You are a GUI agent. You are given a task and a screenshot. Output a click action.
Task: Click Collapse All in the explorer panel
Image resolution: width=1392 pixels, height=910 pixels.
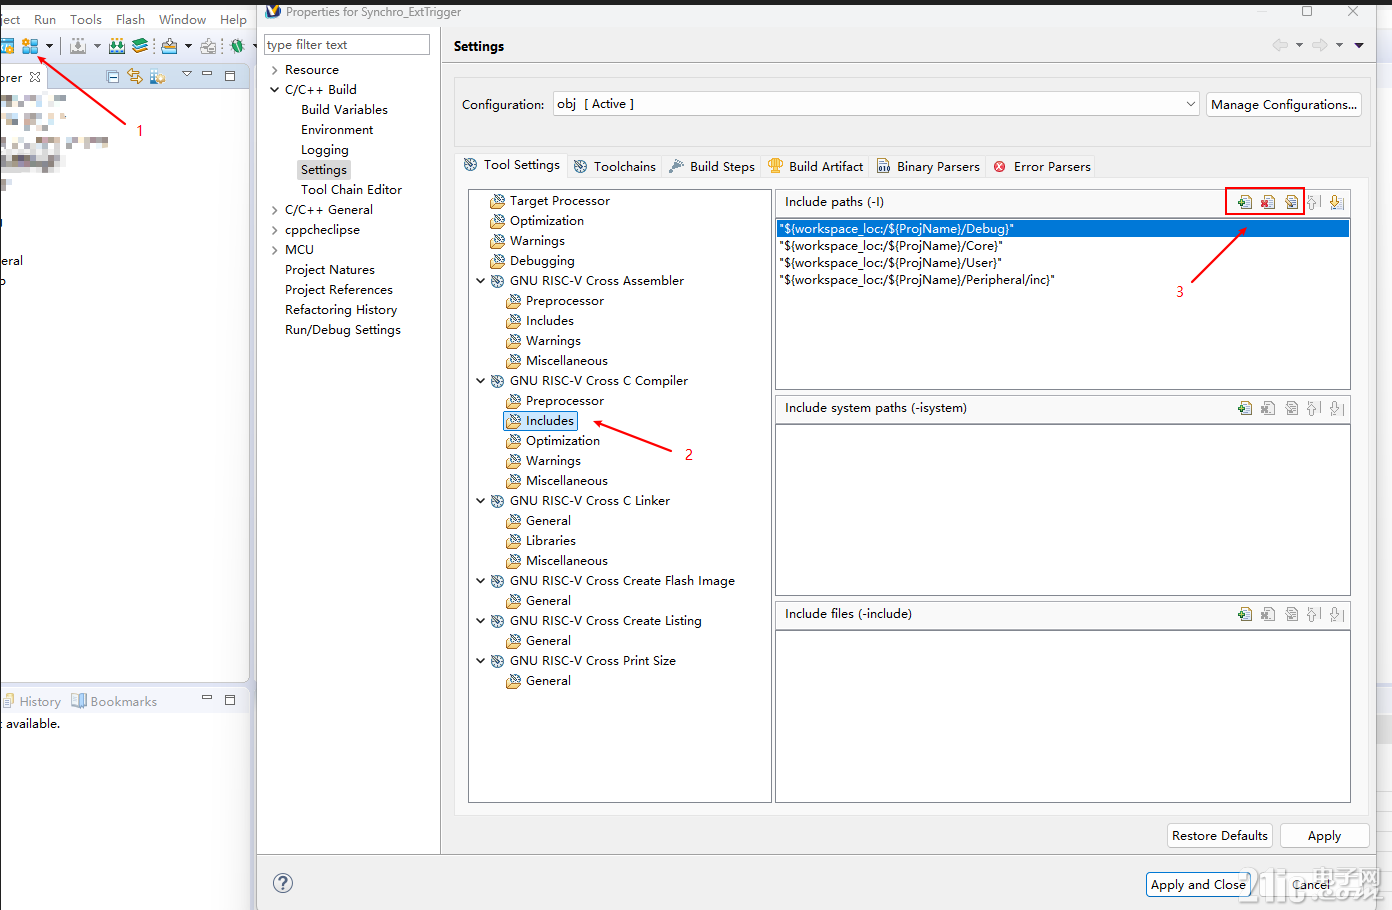113,76
